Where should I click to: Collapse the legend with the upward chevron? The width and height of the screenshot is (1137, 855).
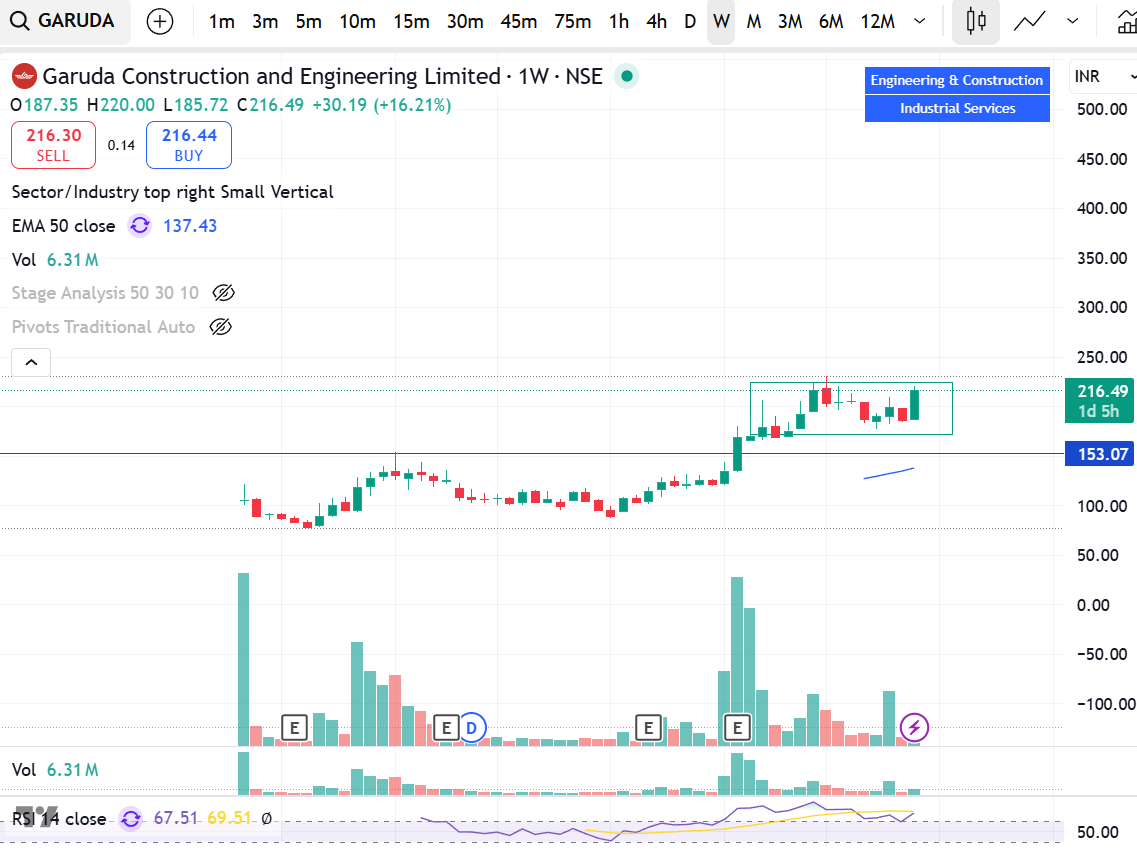point(30,362)
